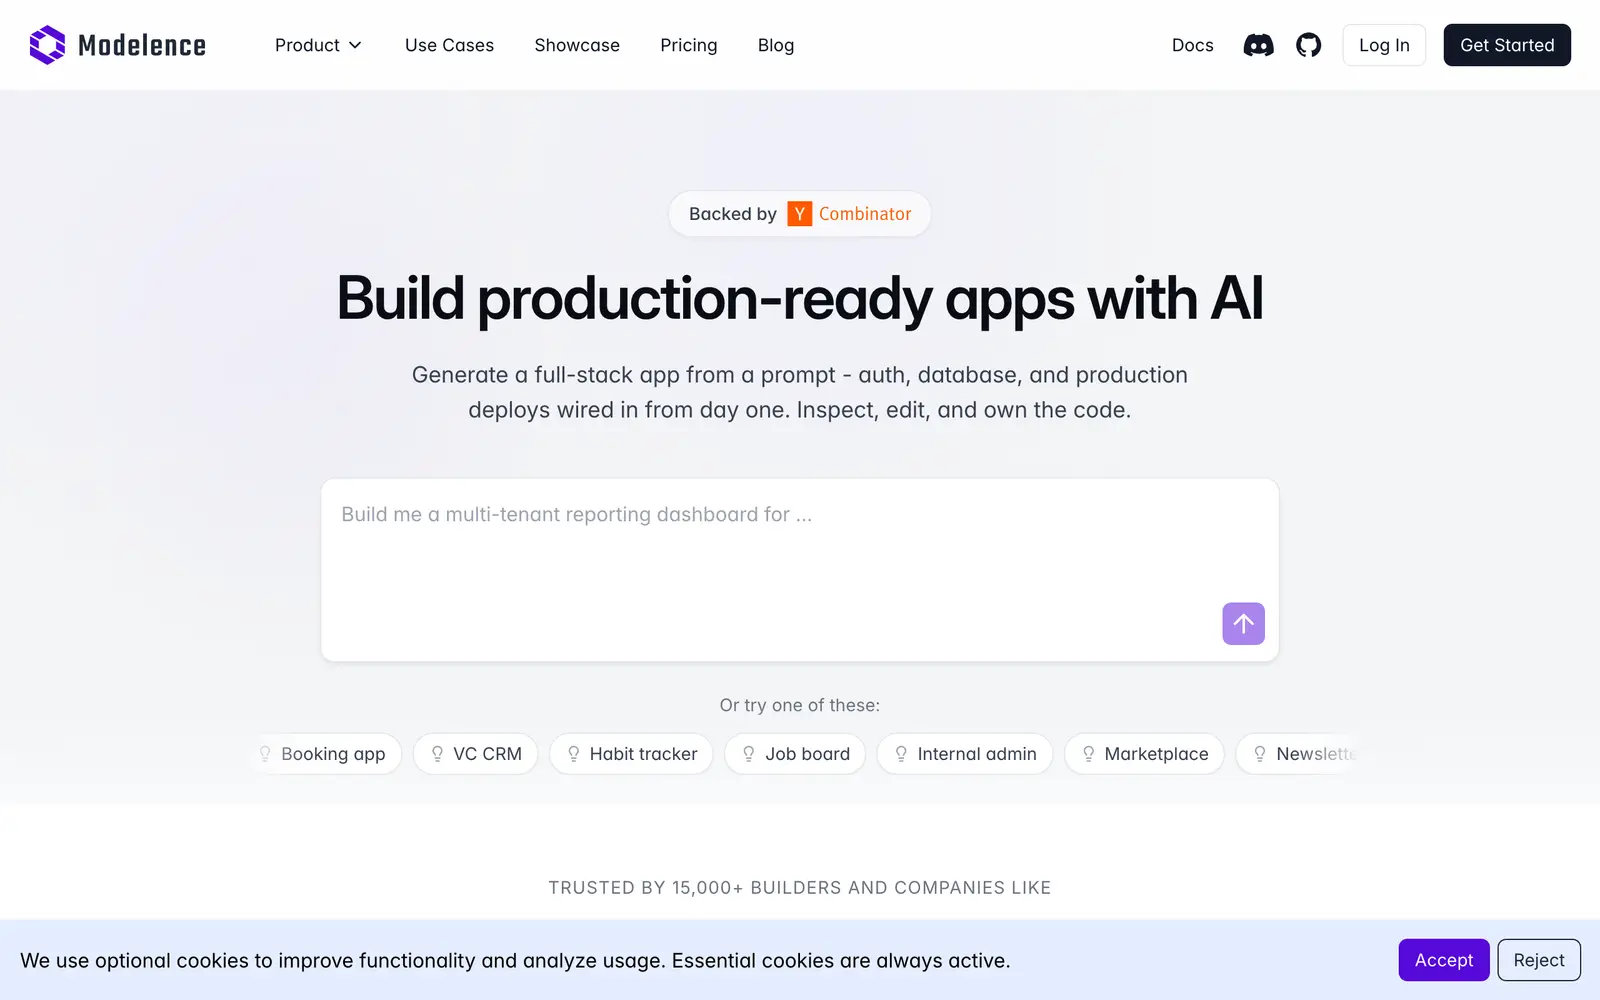Click the Log In button
The image size is (1600, 1000).
click(1384, 45)
